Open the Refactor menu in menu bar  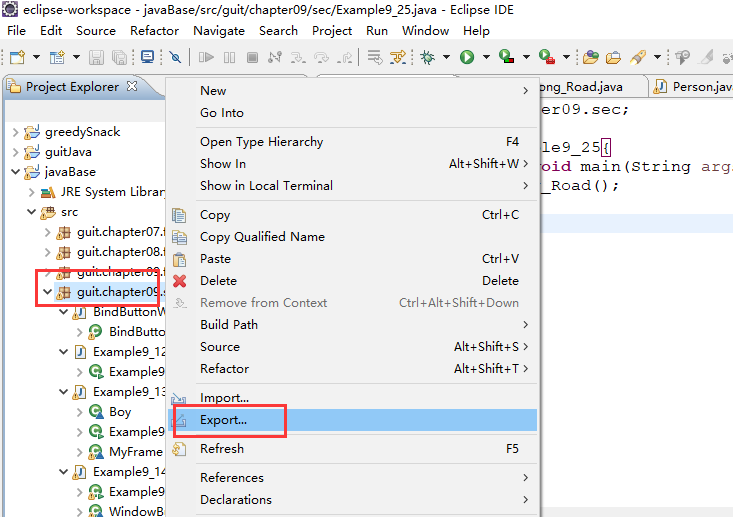tap(154, 31)
